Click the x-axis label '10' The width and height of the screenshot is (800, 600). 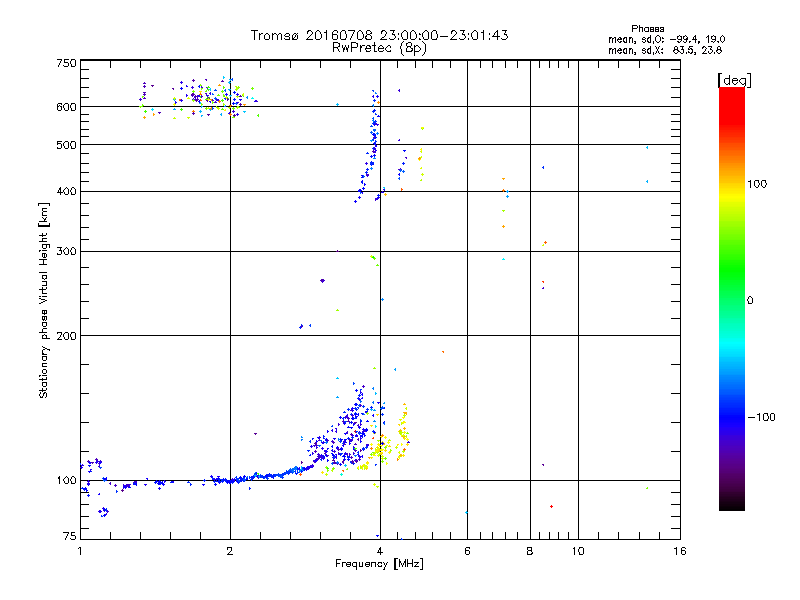(578, 551)
